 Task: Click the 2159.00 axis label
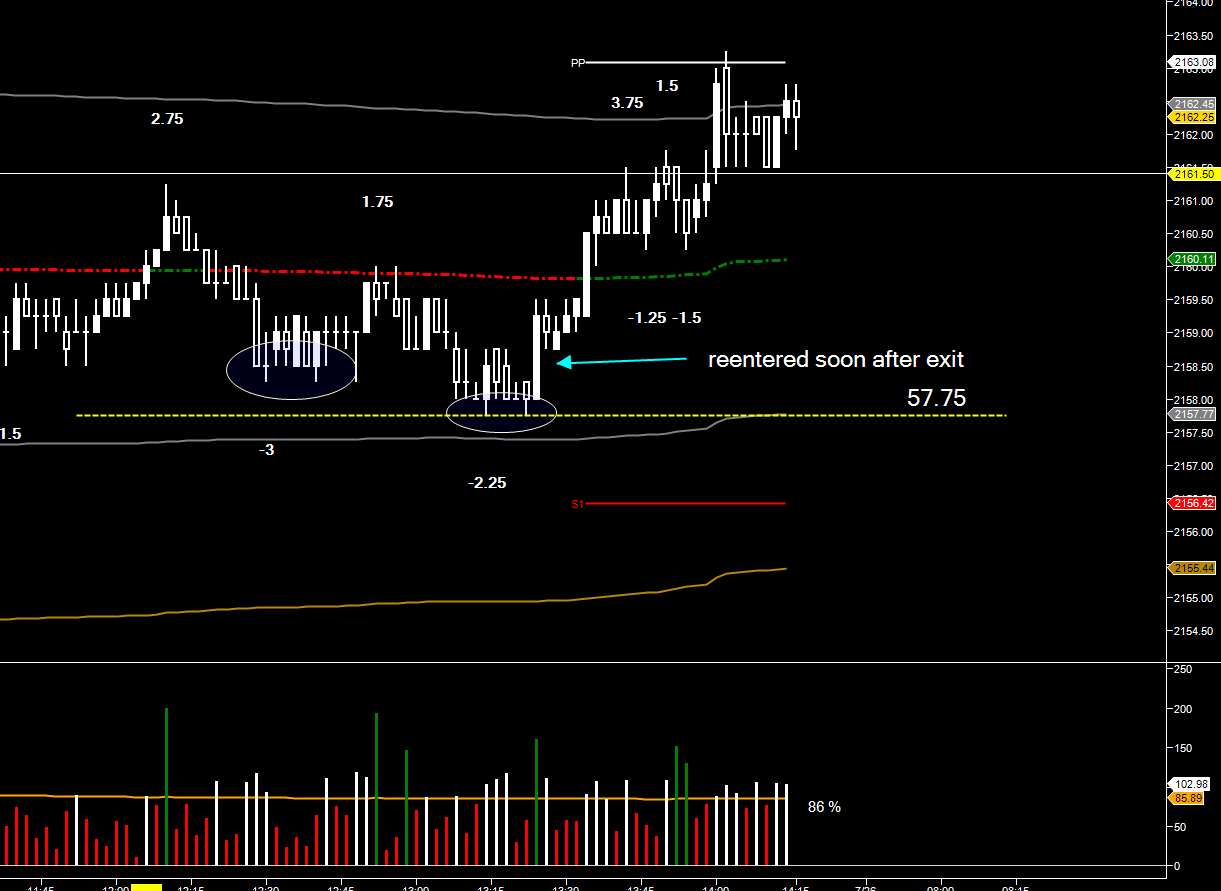1192,333
